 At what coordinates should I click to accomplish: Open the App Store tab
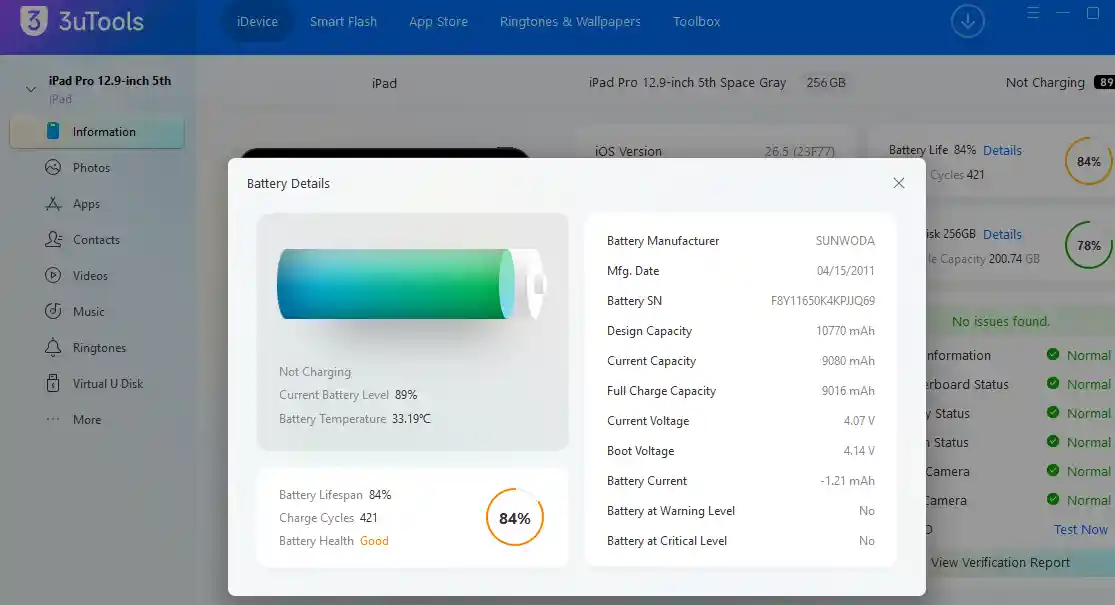tap(438, 21)
